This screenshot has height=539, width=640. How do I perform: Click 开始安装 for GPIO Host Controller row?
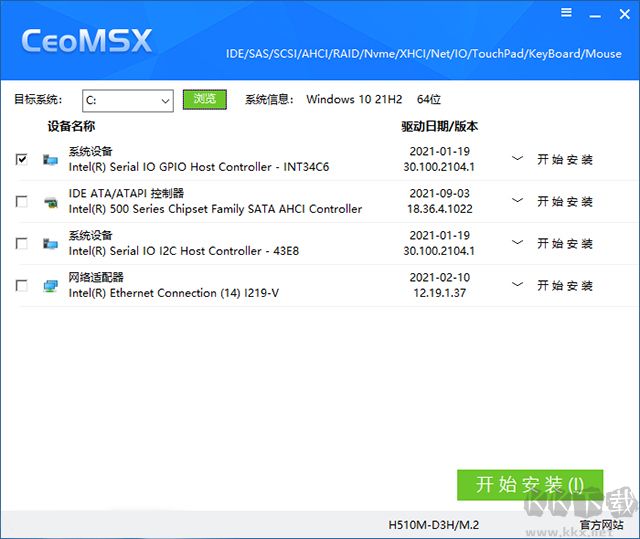(x=564, y=159)
